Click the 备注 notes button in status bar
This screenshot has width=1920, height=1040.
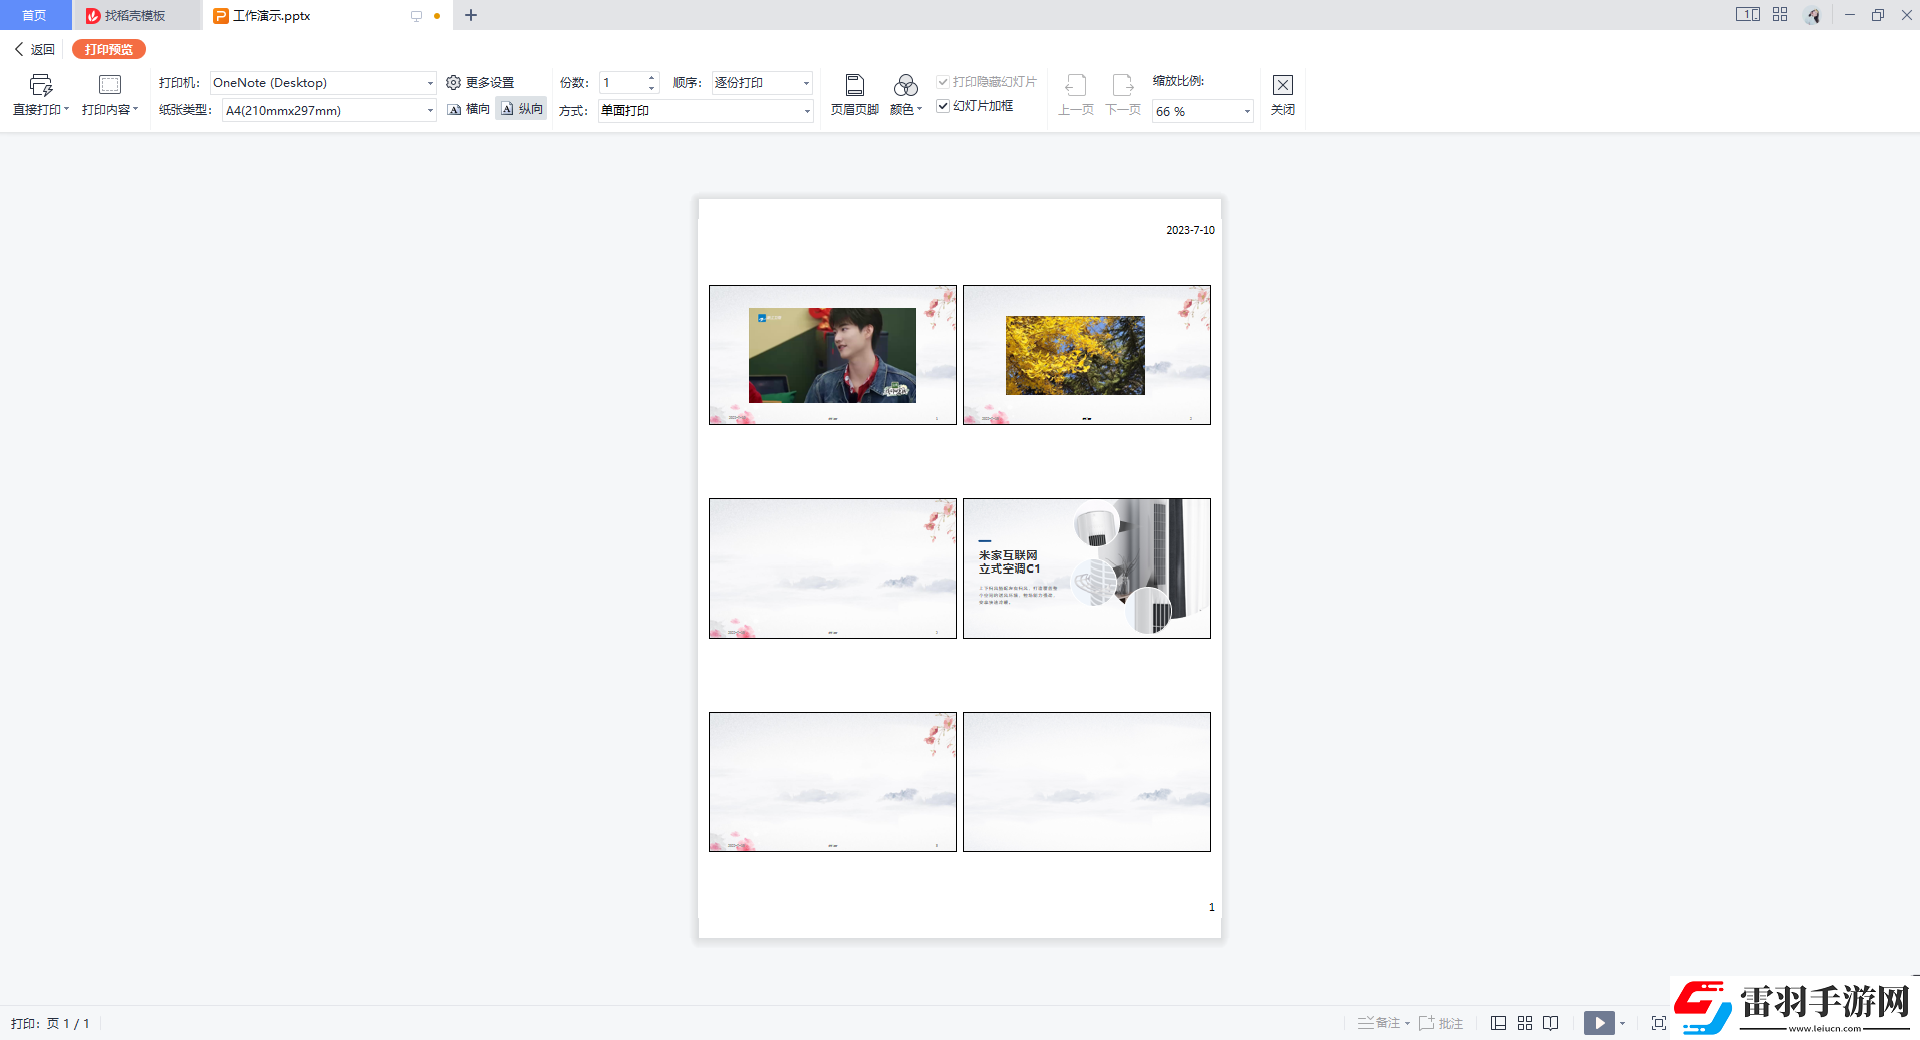coord(1382,1023)
